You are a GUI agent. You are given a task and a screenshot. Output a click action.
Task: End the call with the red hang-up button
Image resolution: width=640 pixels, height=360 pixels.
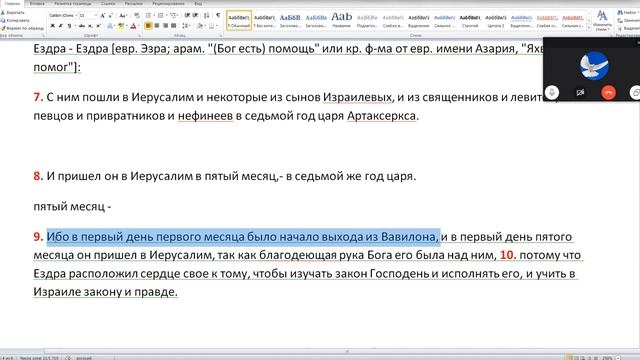coord(608,93)
